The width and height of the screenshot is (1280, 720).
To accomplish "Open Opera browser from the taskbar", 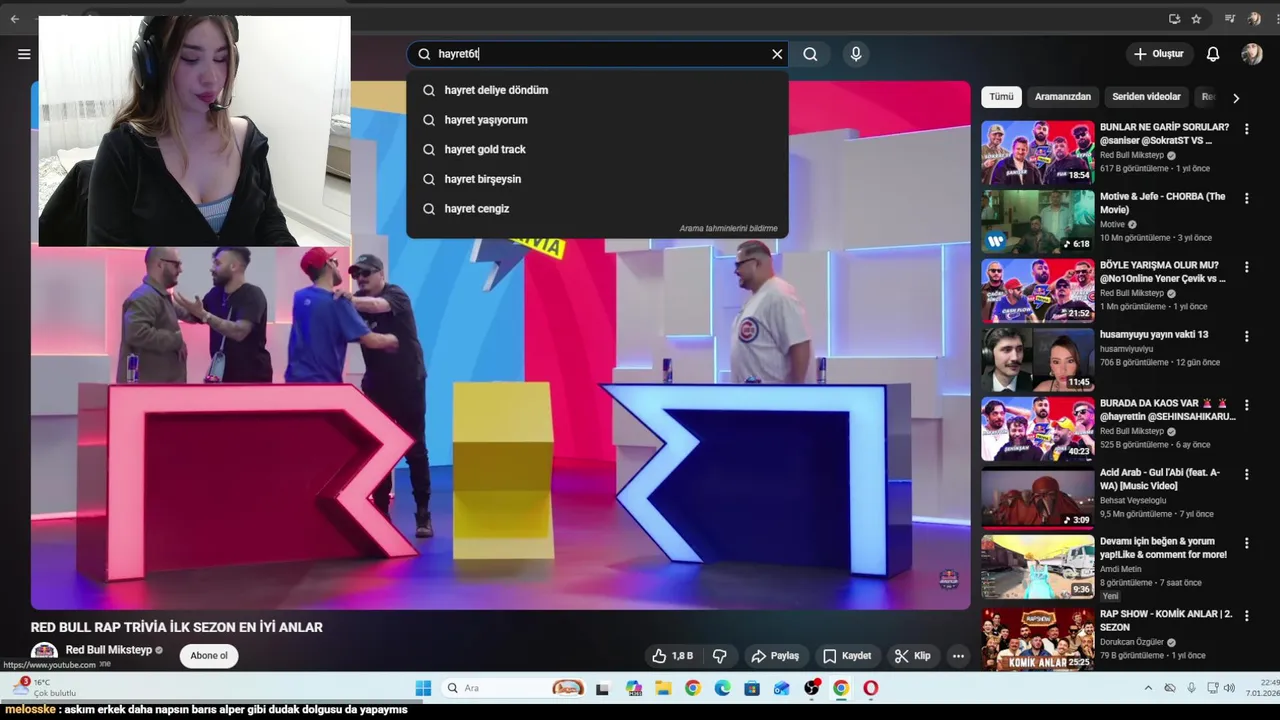I will click(871, 688).
